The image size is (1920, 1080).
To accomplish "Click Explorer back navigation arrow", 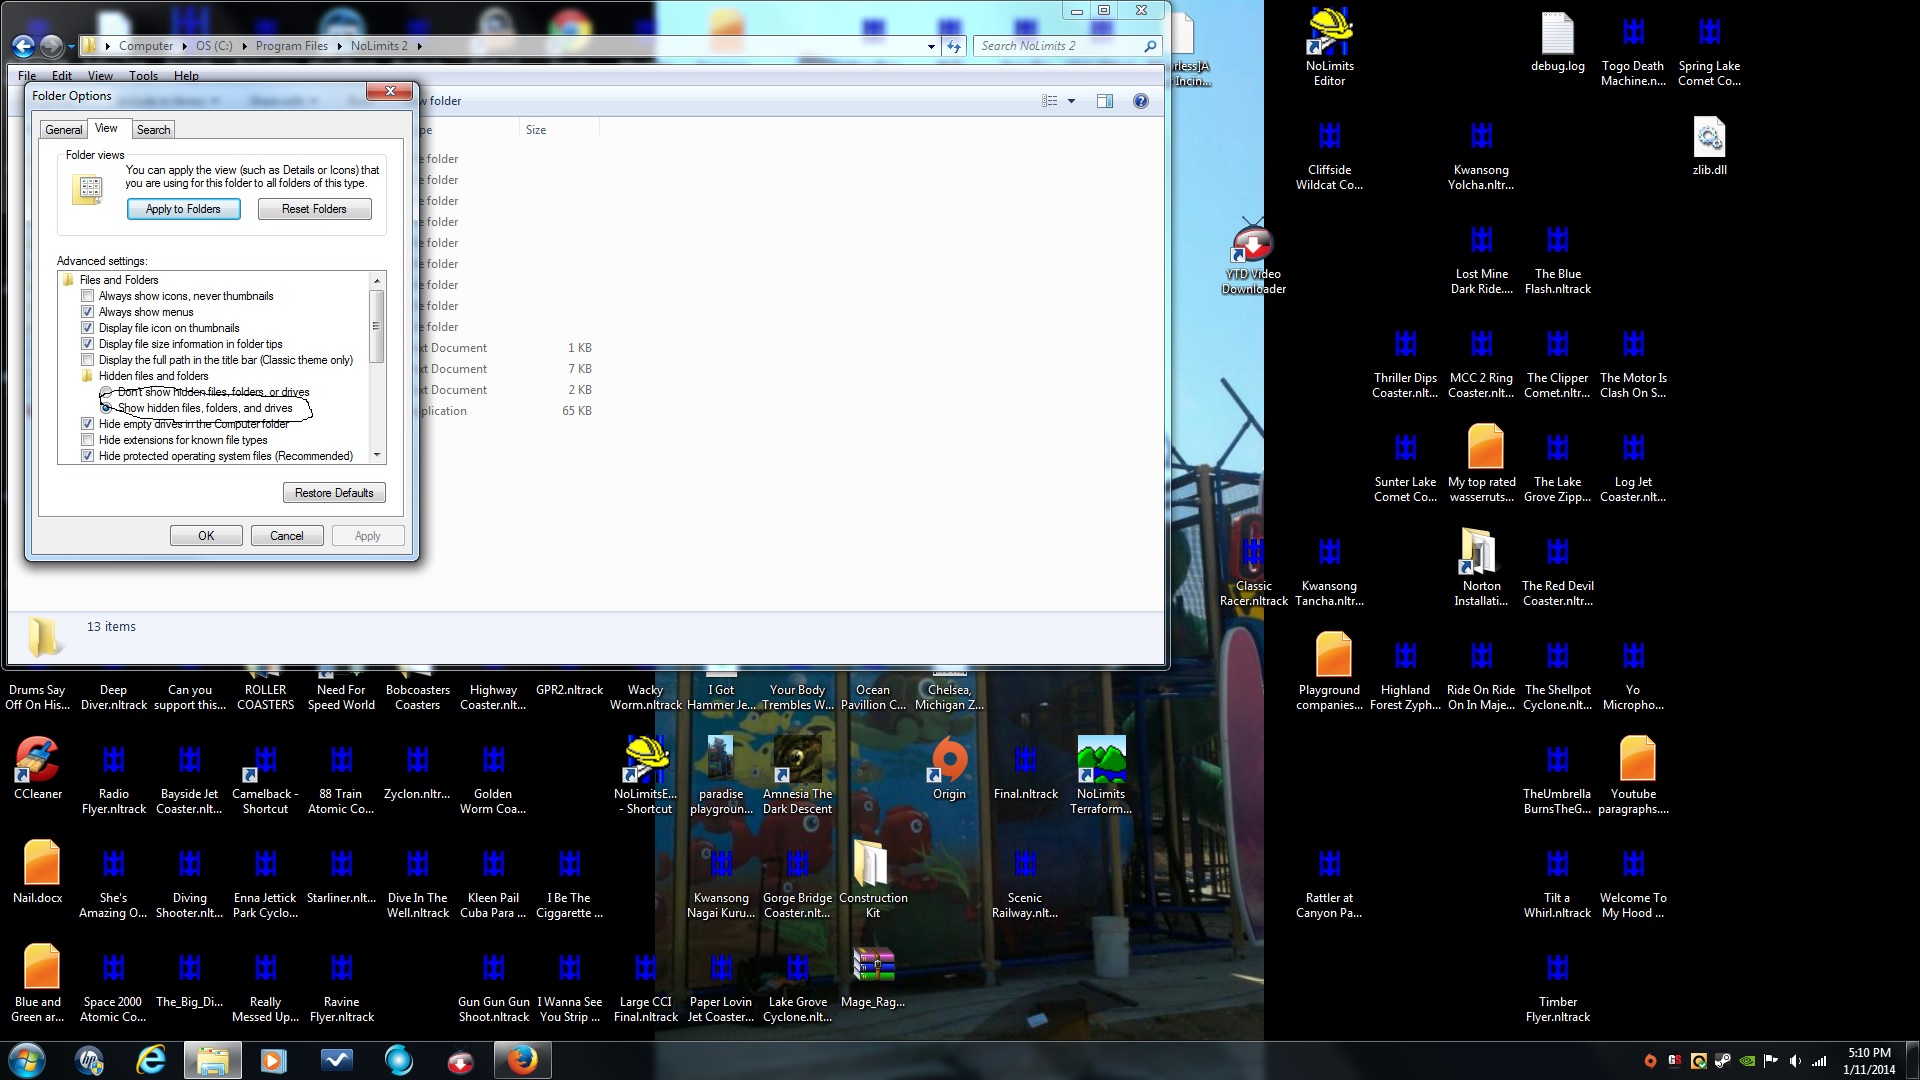I will coord(23,46).
